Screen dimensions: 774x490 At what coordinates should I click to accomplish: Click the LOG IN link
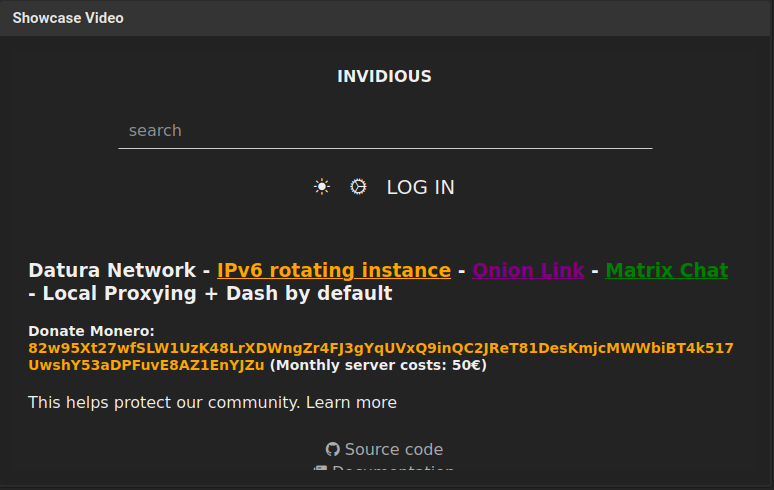[x=421, y=188]
